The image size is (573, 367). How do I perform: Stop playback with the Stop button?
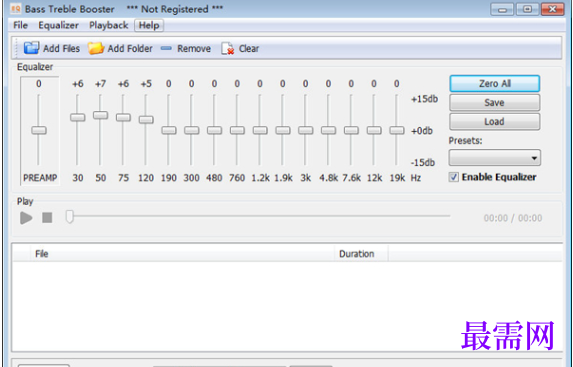click(47, 218)
